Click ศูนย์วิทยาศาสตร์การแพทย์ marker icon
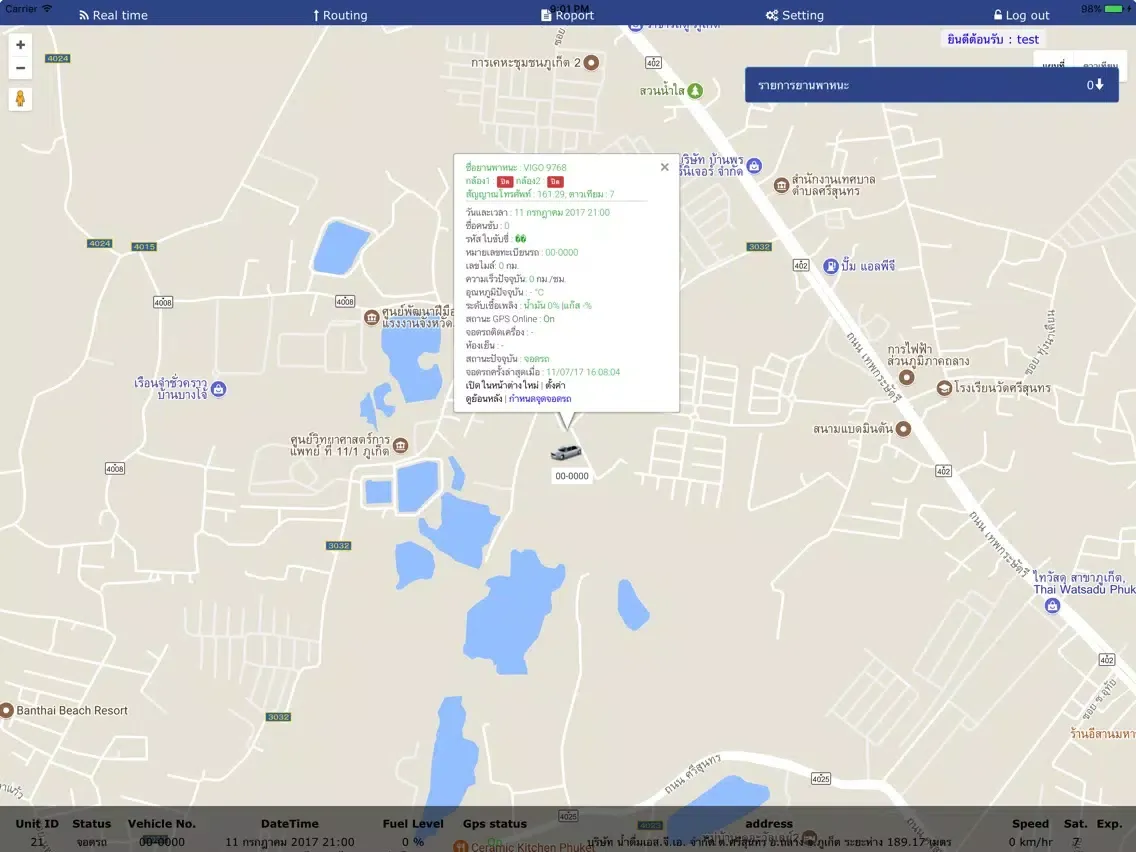The image size is (1136, 852). click(400, 445)
